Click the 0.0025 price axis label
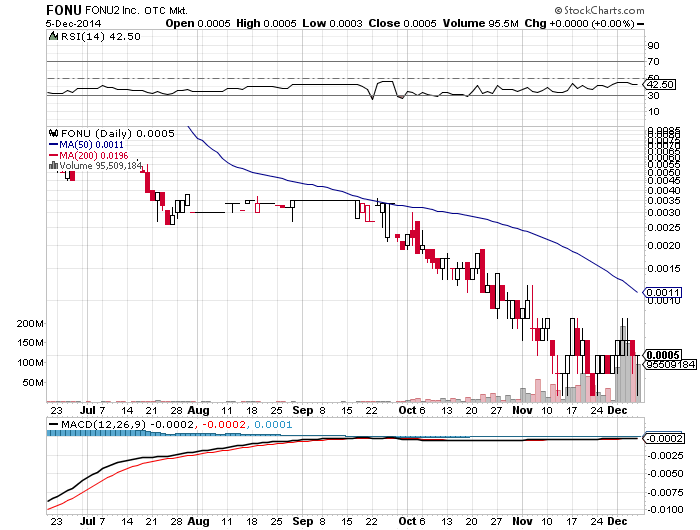Screen dimensions: 700x530 click(664, 228)
